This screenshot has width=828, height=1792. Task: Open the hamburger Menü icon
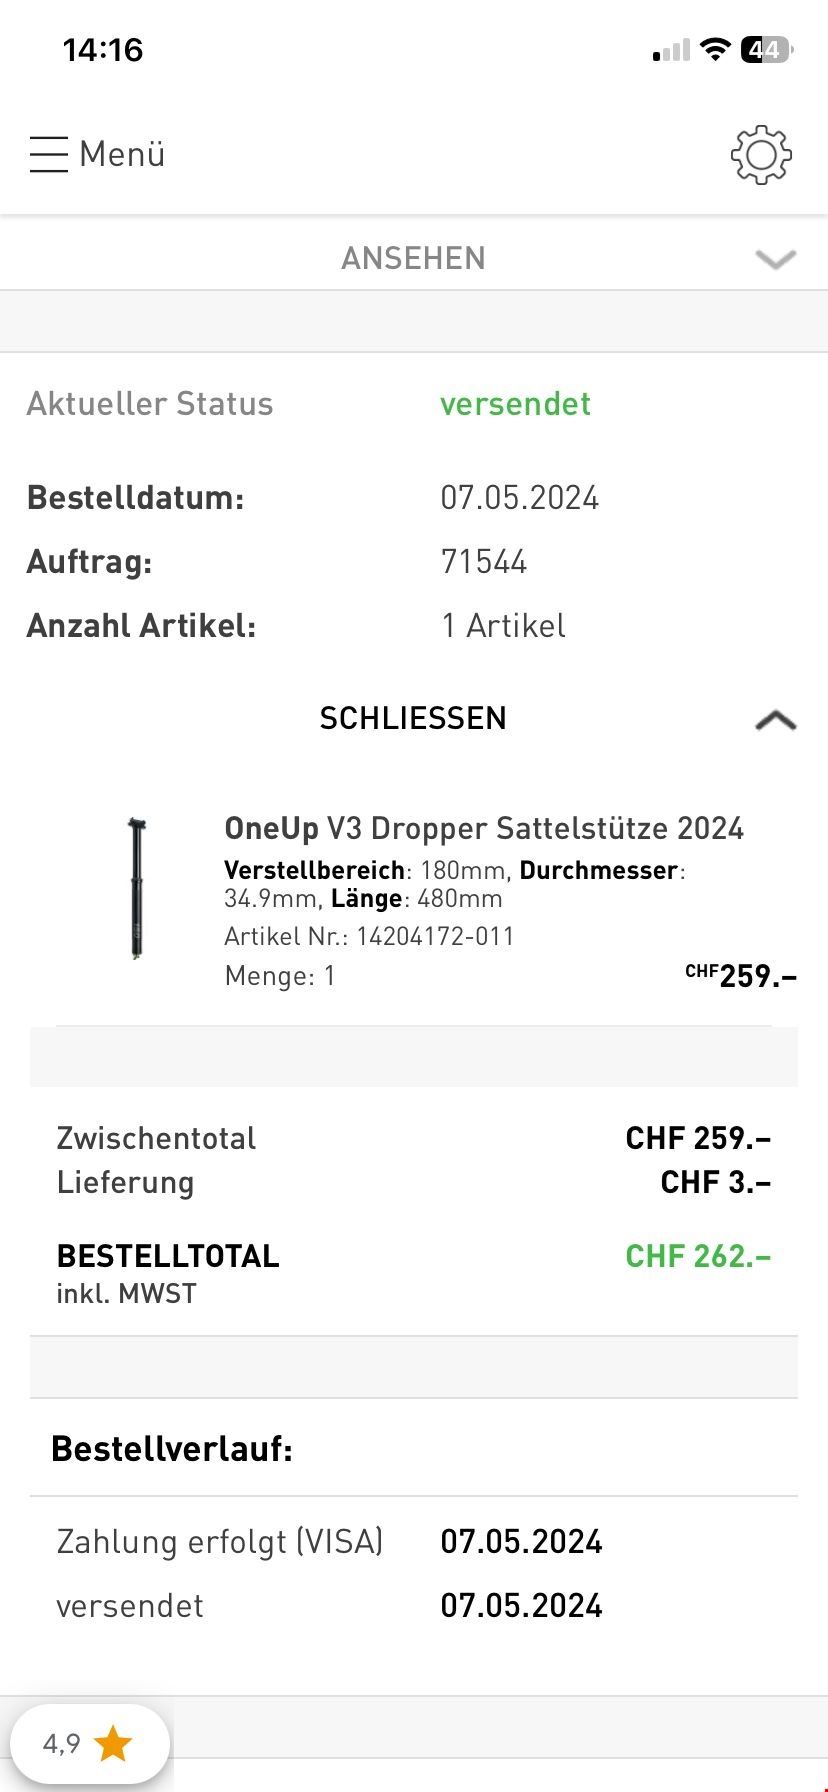(48, 155)
